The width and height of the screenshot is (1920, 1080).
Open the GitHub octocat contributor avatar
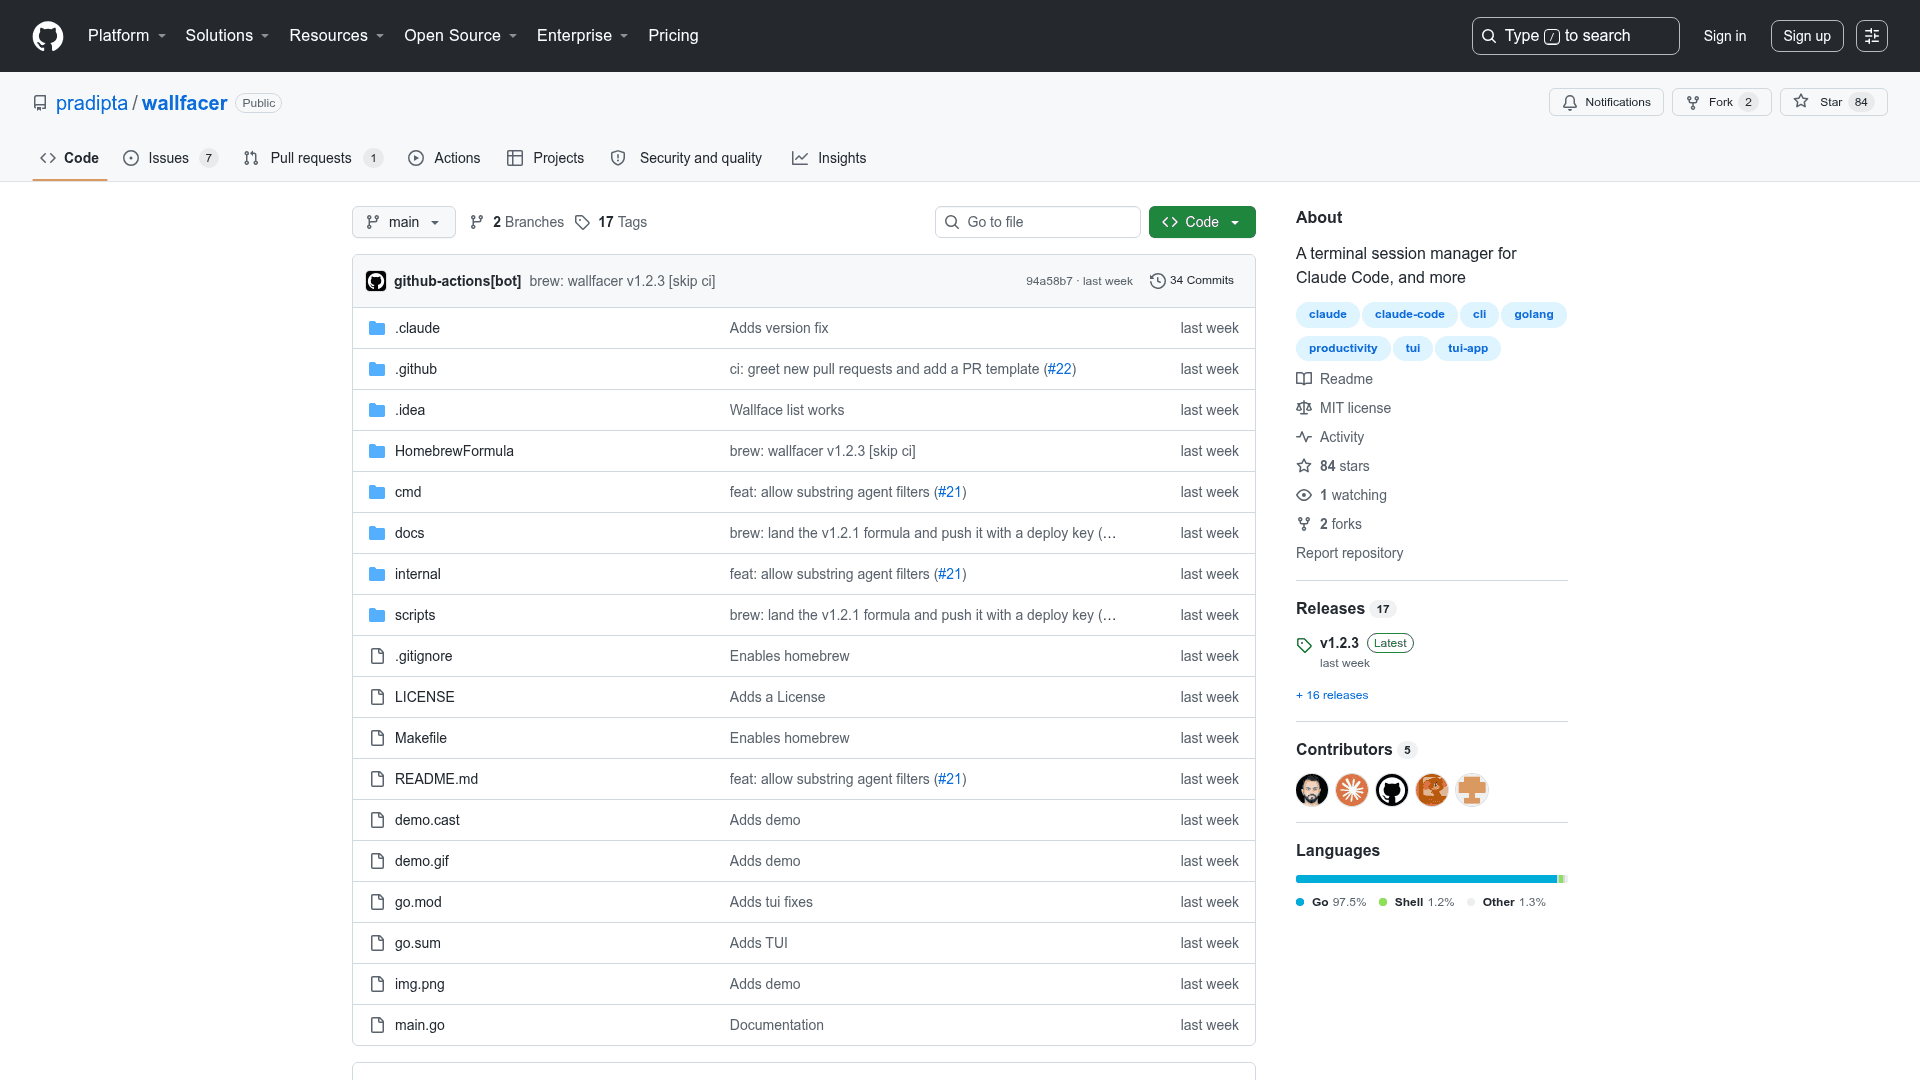1392,790
